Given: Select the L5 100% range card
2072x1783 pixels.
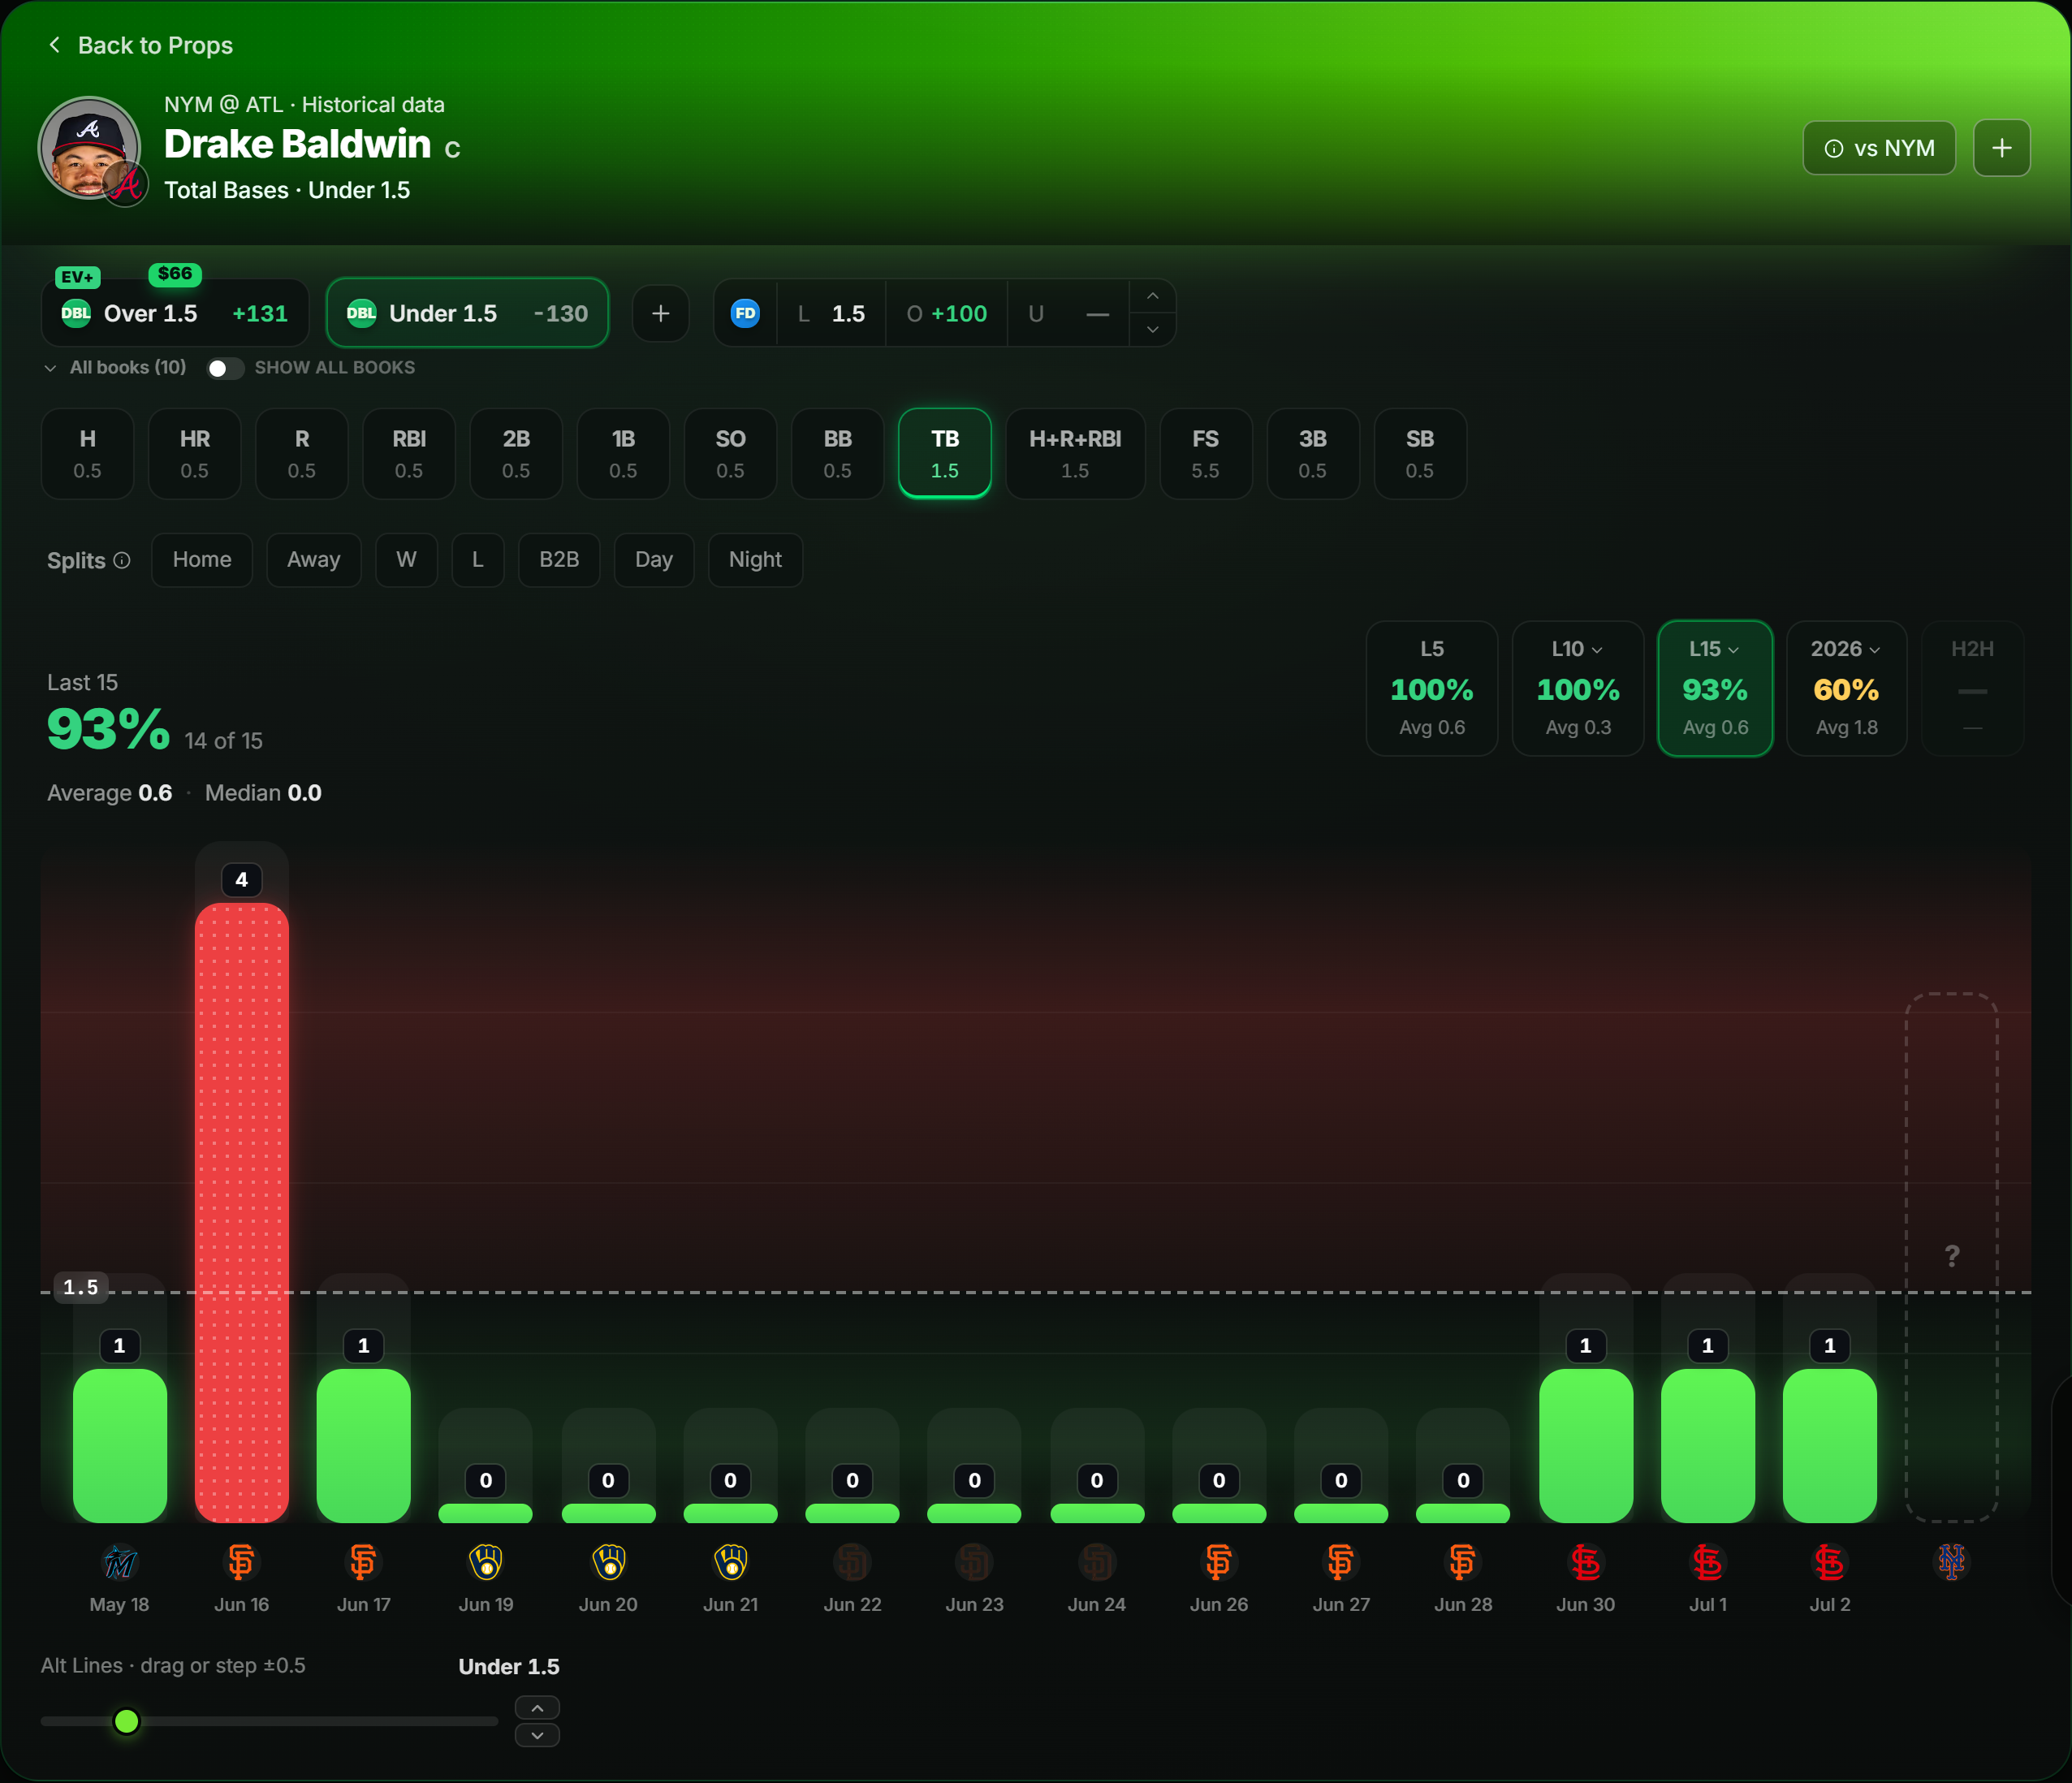Looking at the screenshot, I should tap(1432, 688).
